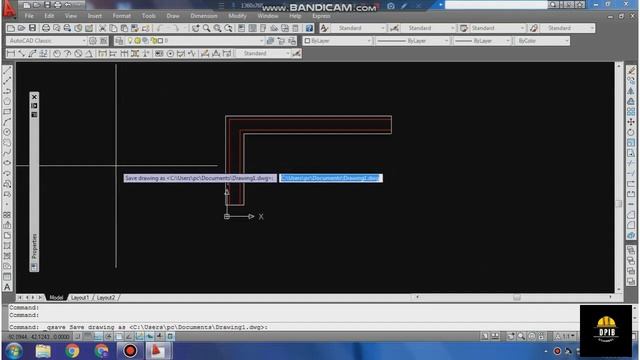Select the Circle tool in Draw toolbar
The height and width of the screenshot is (360, 640).
click(x=7, y=132)
